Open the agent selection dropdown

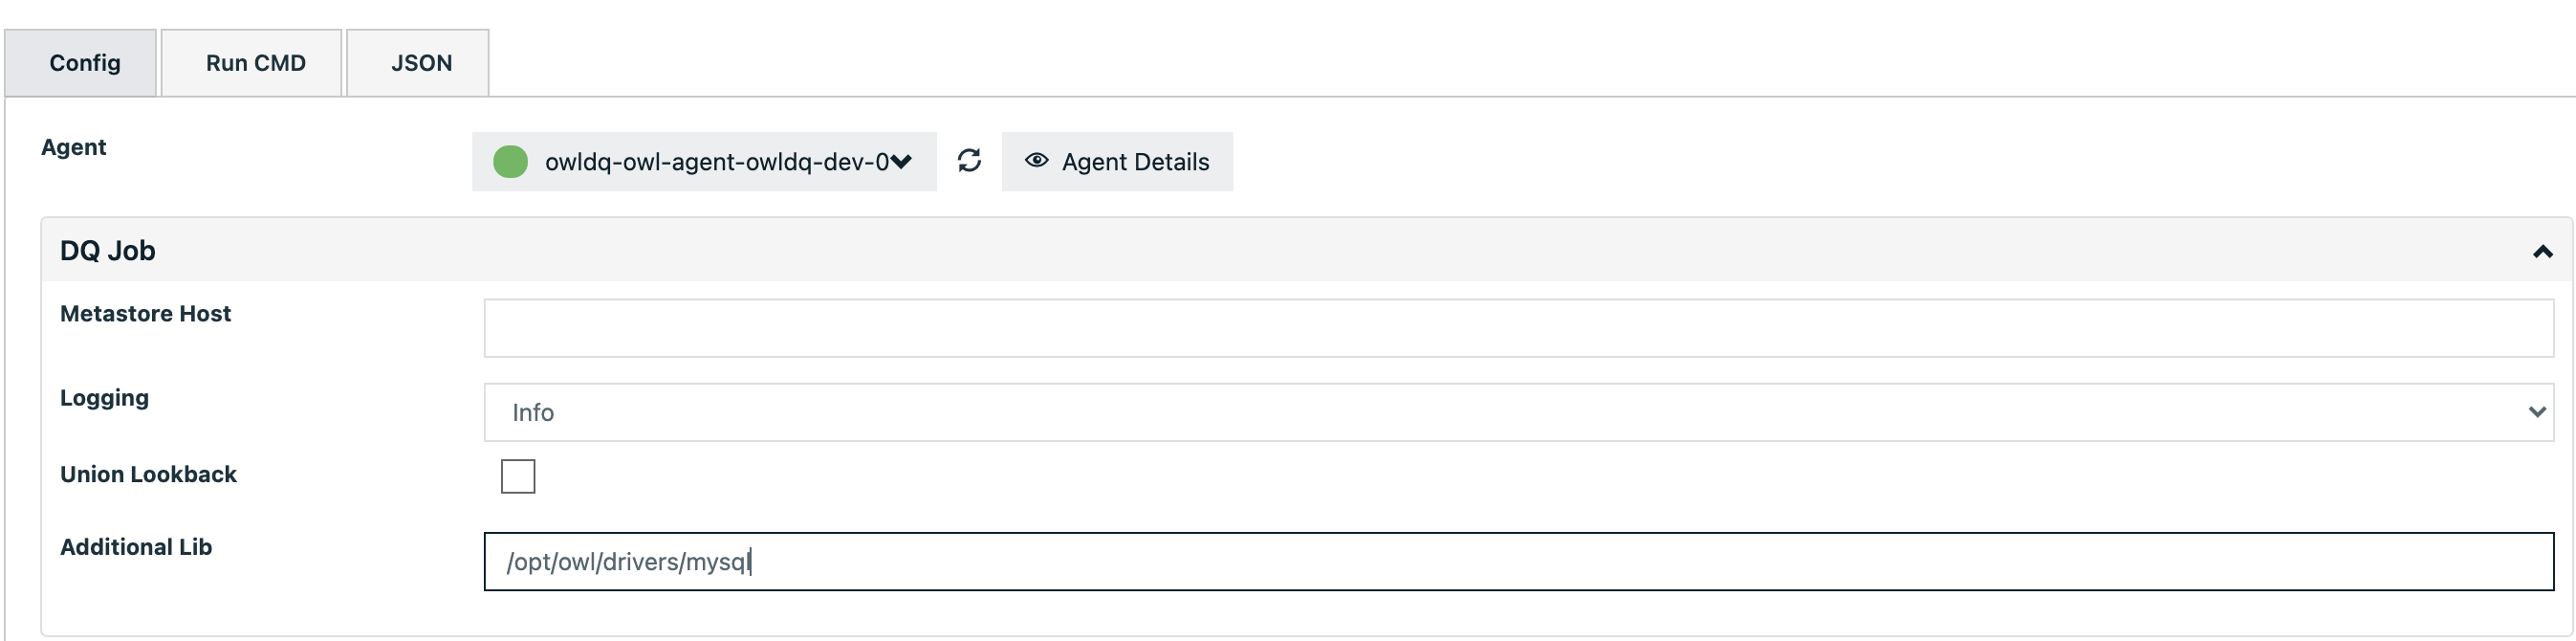tap(703, 161)
